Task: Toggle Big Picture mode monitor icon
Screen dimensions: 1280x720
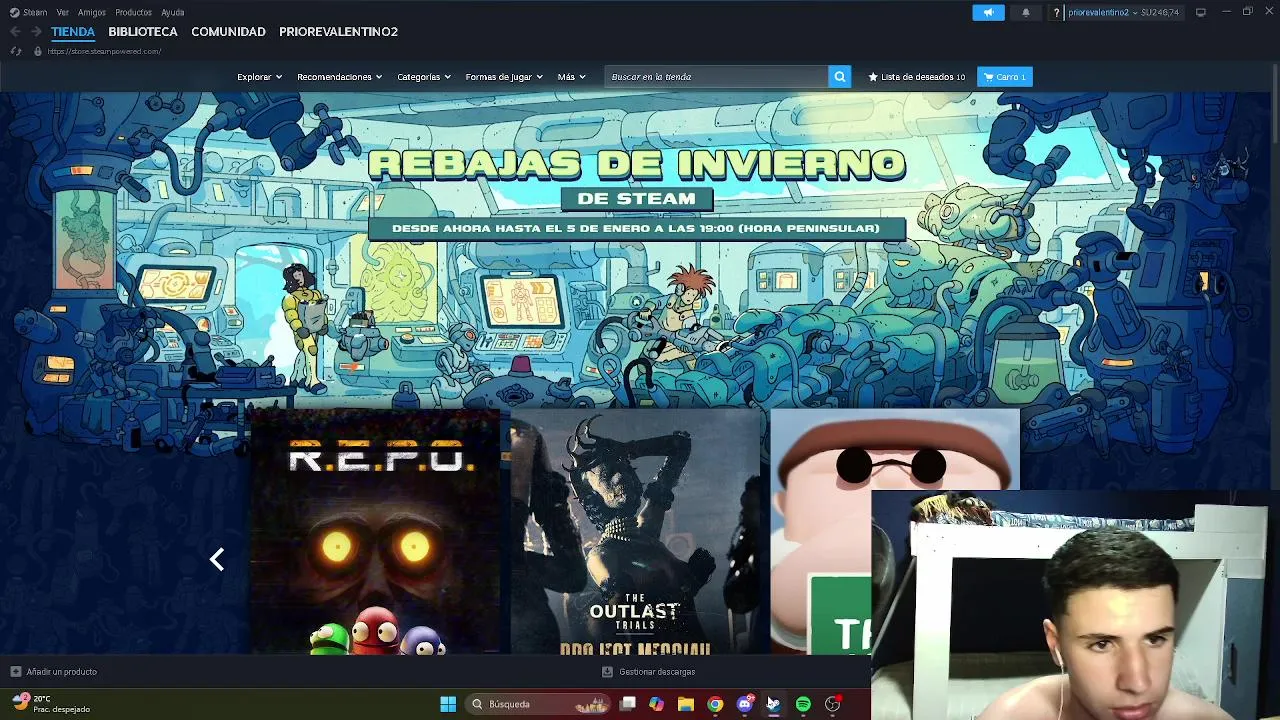Action: click(x=1201, y=12)
